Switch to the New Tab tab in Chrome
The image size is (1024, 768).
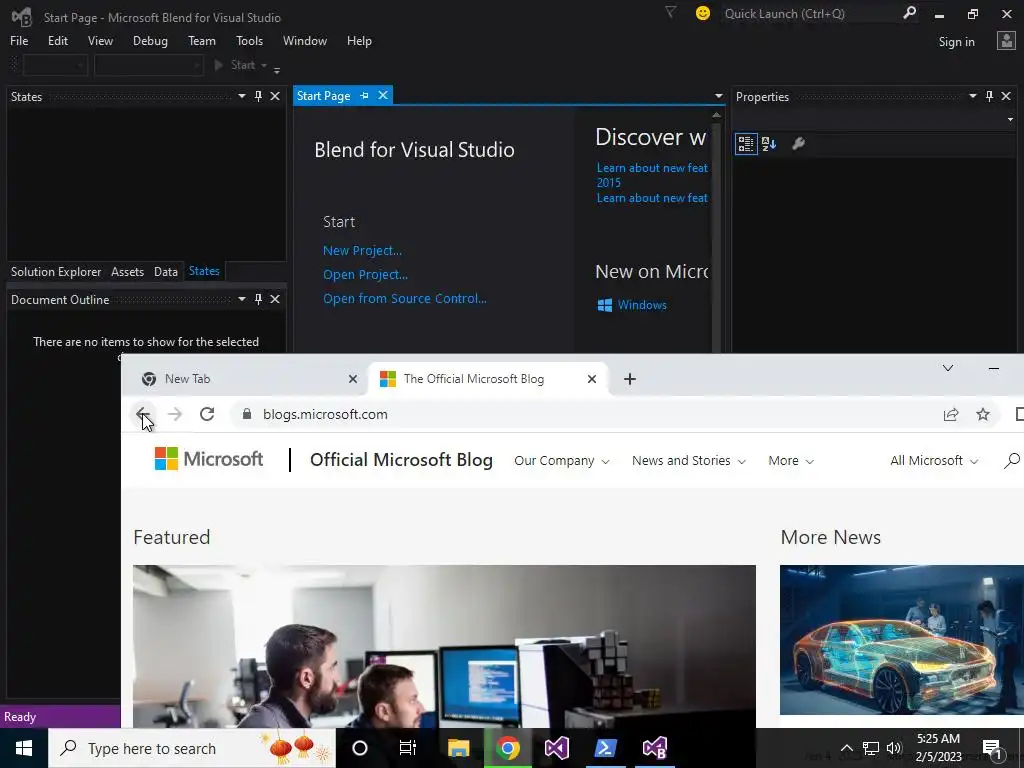click(x=246, y=379)
